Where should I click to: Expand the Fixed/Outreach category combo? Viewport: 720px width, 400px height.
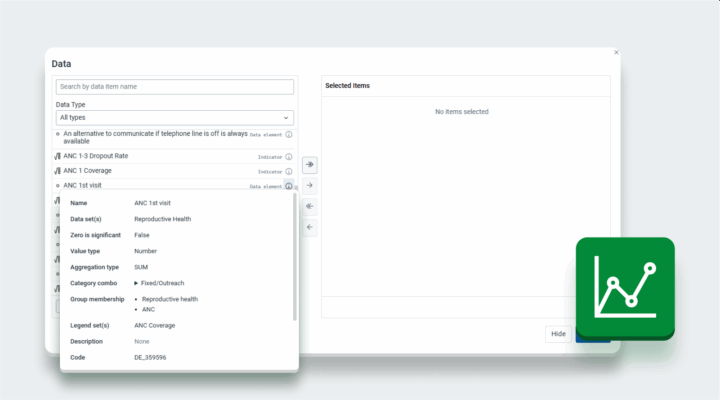[136, 283]
